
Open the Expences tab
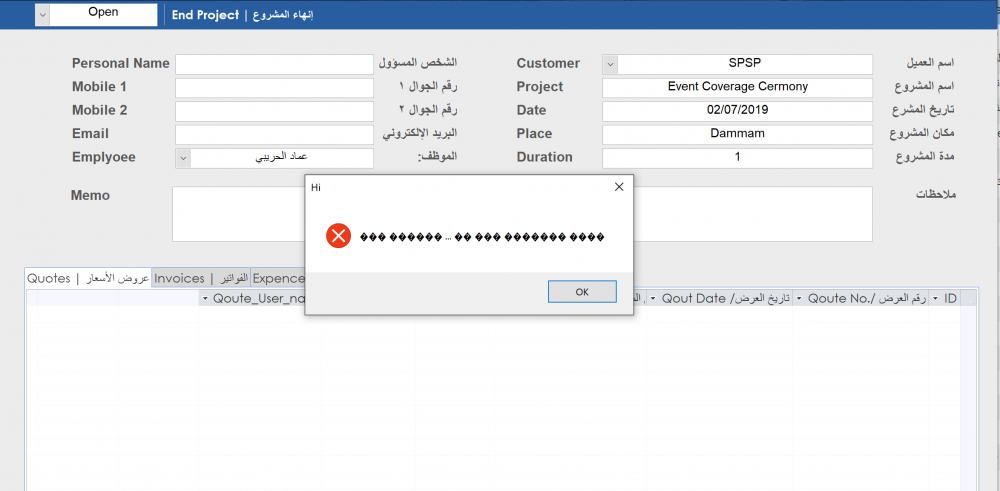tap(278, 279)
